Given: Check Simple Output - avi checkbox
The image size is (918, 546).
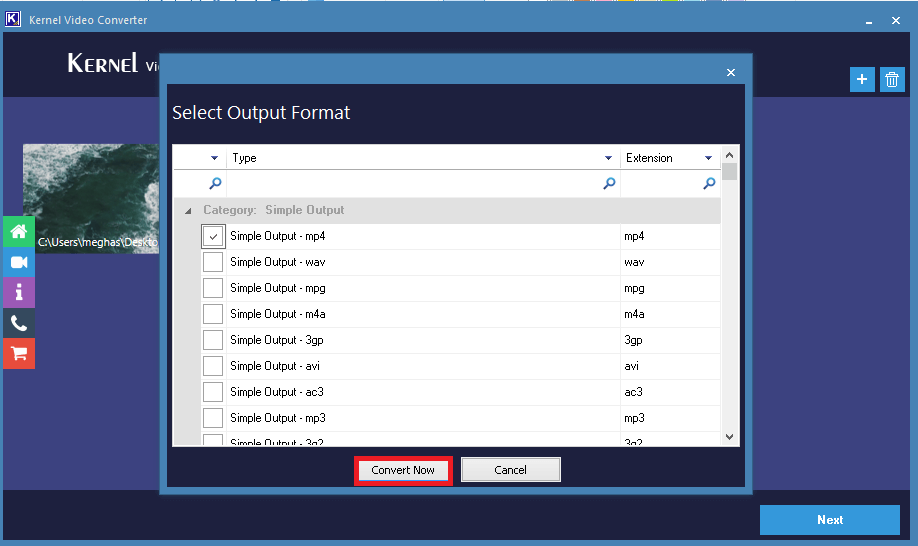Looking at the screenshot, I should coord(213,366).
